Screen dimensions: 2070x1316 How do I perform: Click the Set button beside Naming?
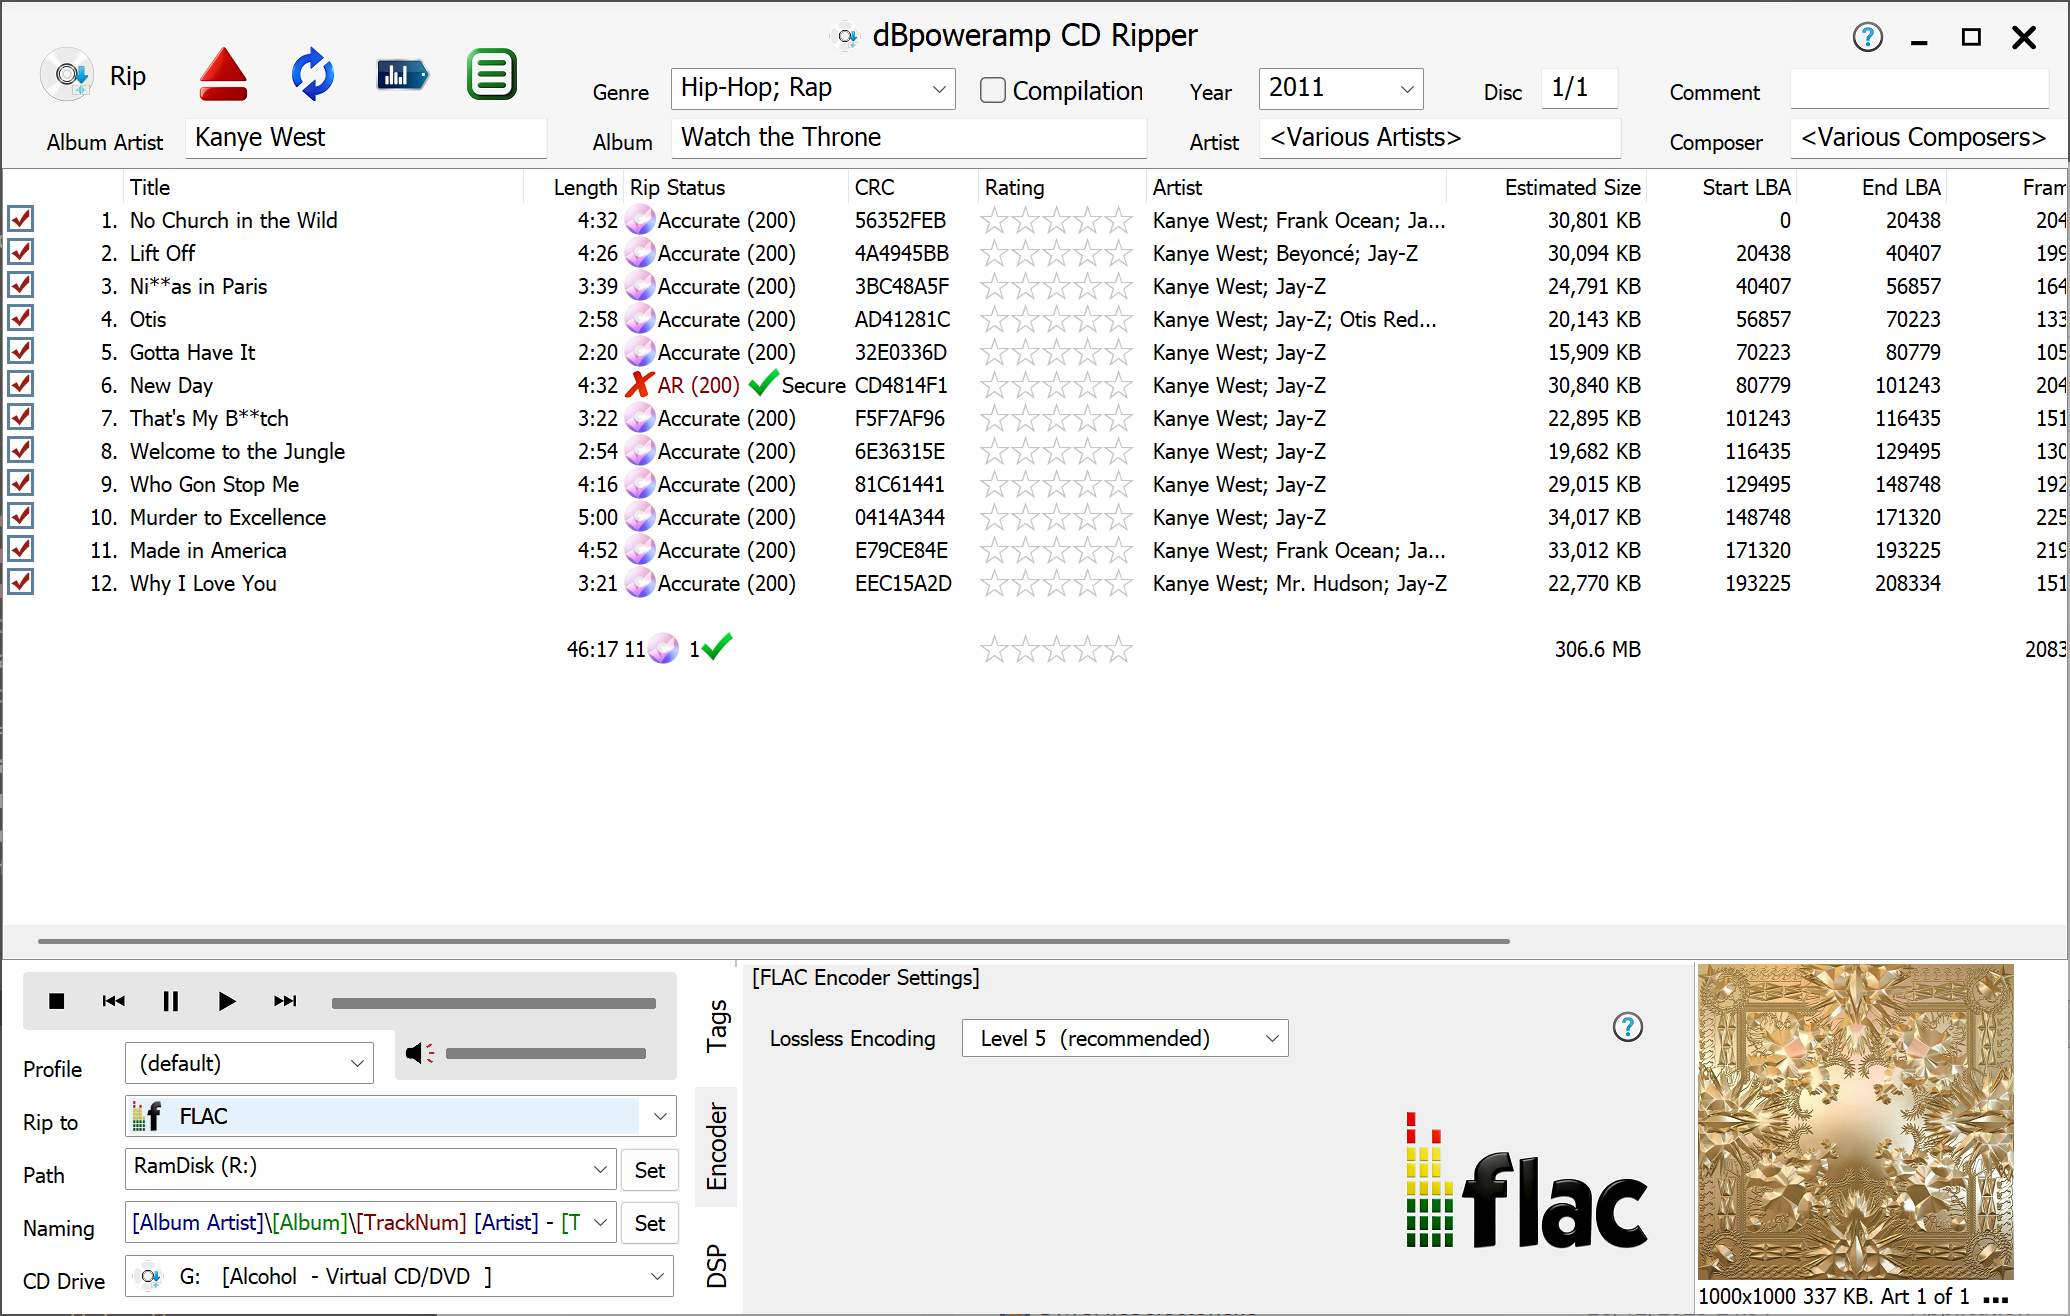click(x=649, y=1223)
